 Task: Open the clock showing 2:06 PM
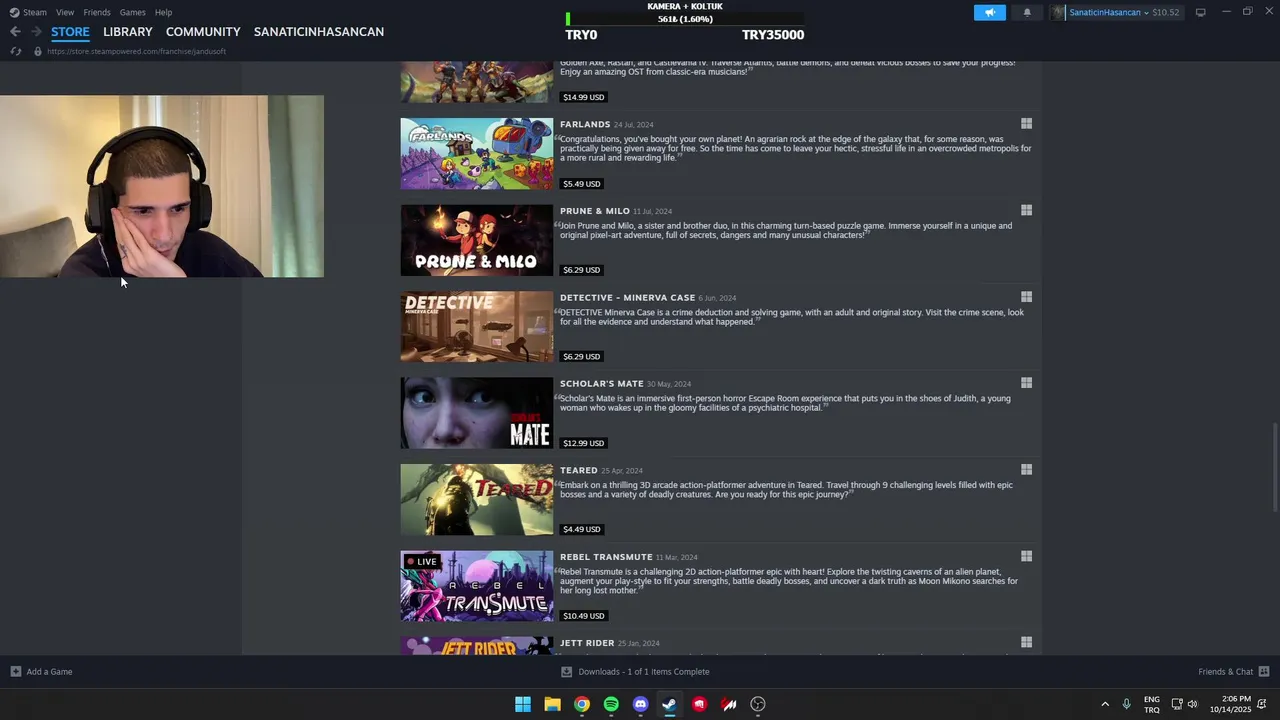click(x=1230, y=704)
